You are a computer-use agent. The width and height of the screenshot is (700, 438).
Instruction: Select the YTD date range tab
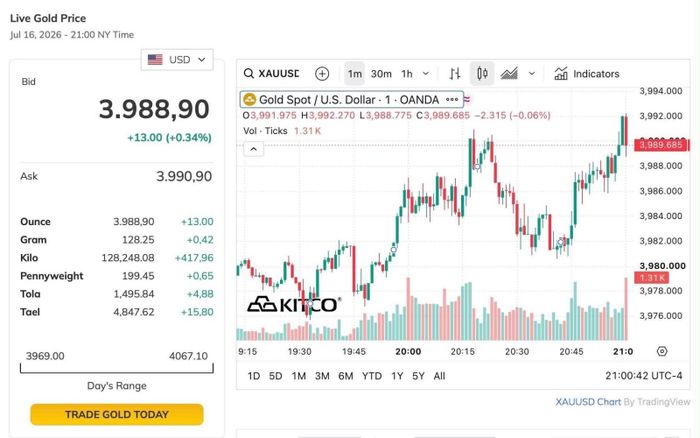(372, 376)
